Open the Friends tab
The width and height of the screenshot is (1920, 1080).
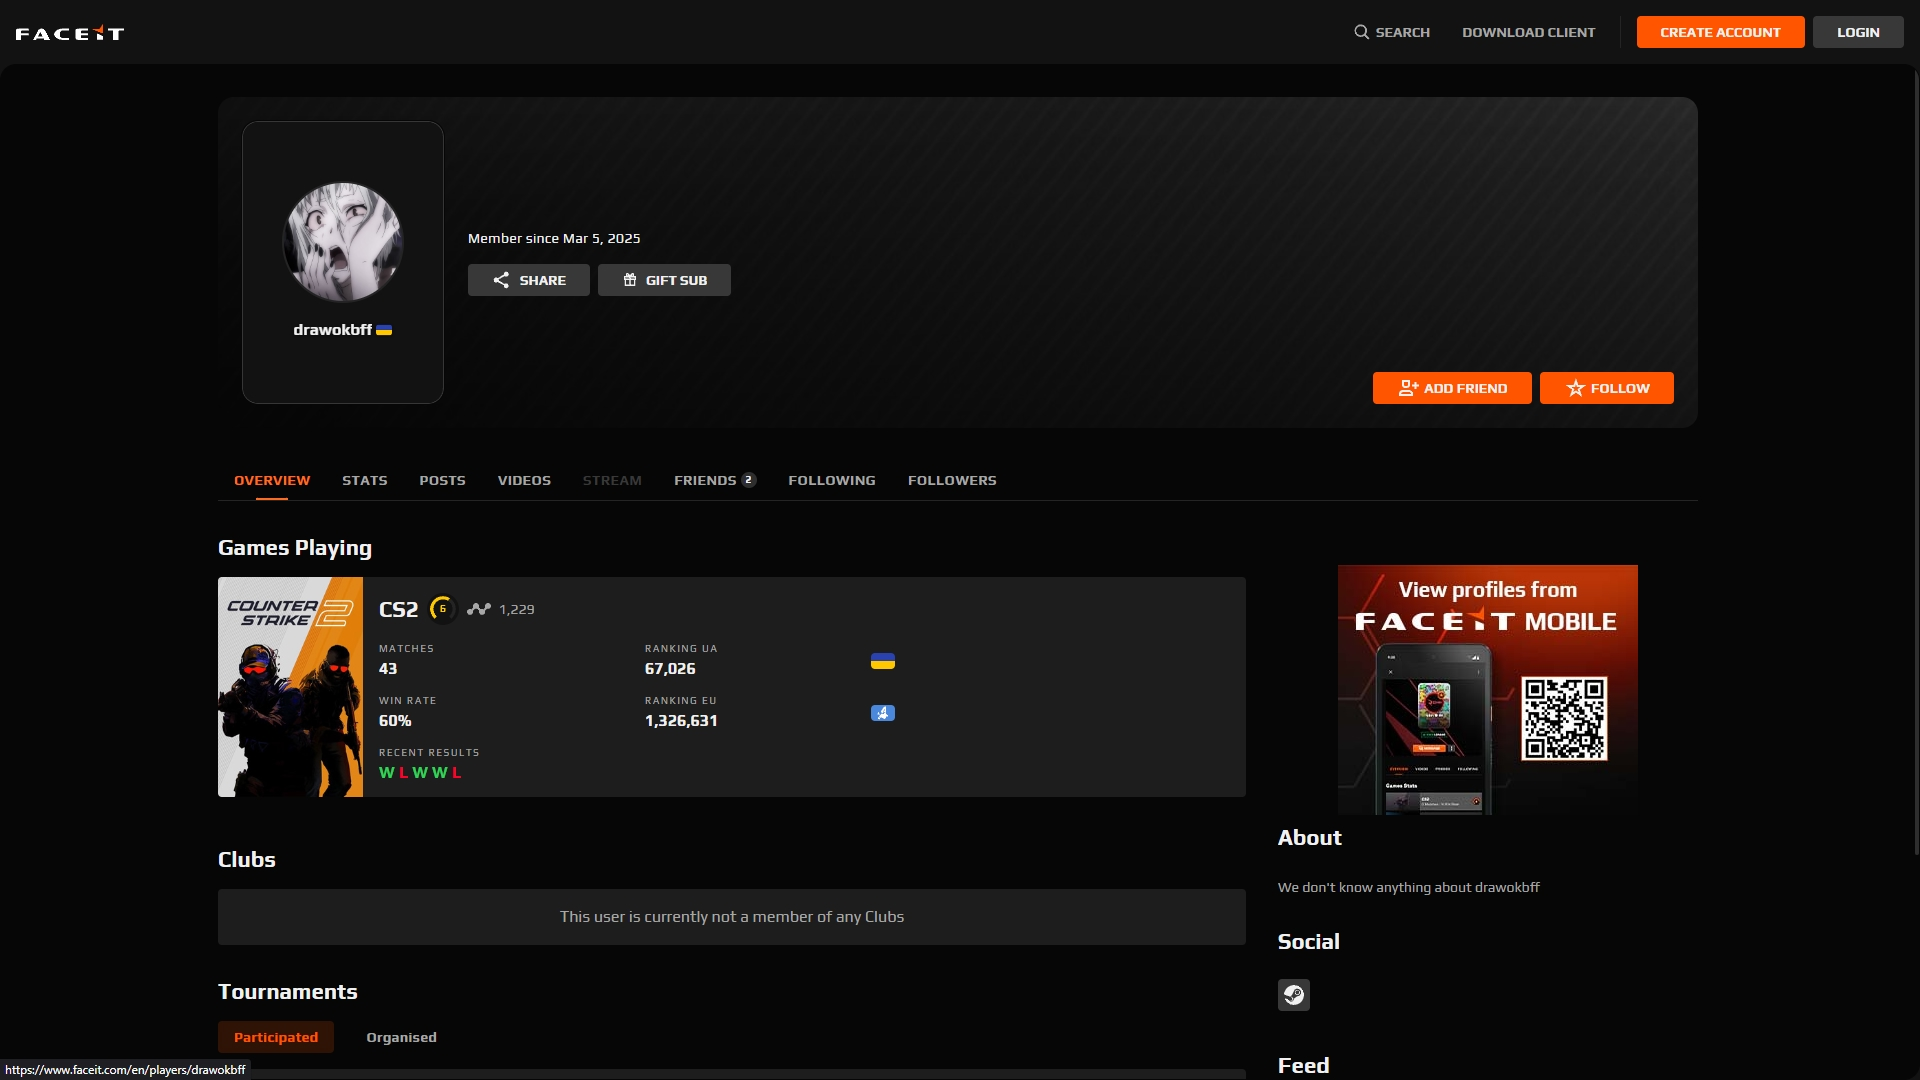pos(715,481)
